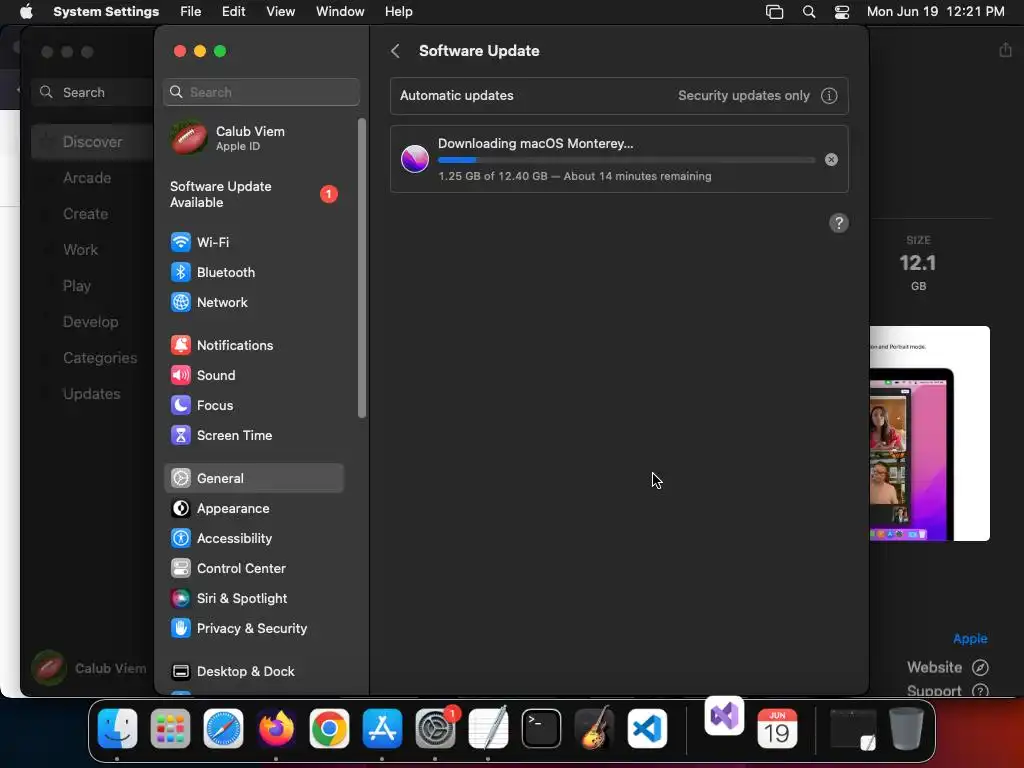
Task: Select Work in App Store sidebar
Action: click(80, 249)
